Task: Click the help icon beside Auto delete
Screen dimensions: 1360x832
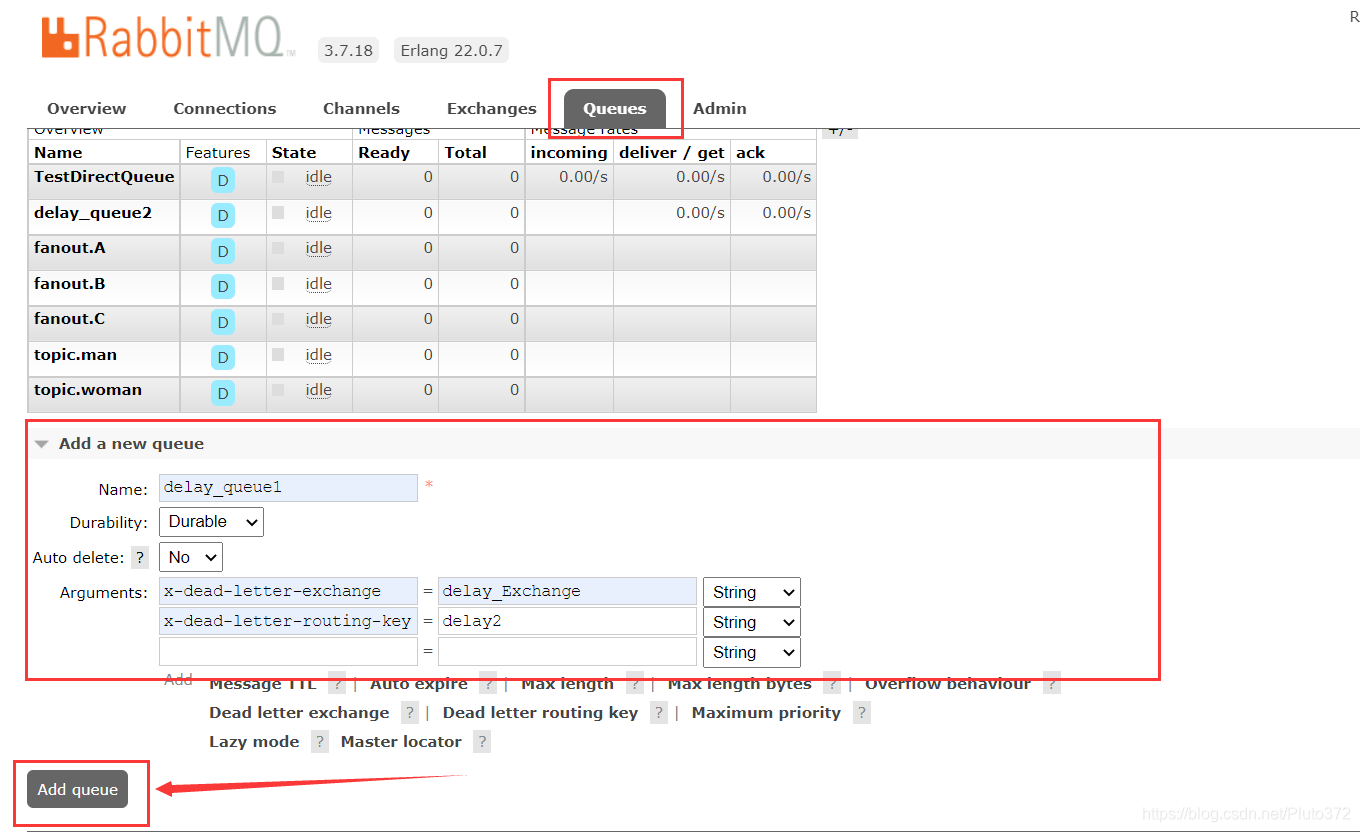Action: [140, 558]
